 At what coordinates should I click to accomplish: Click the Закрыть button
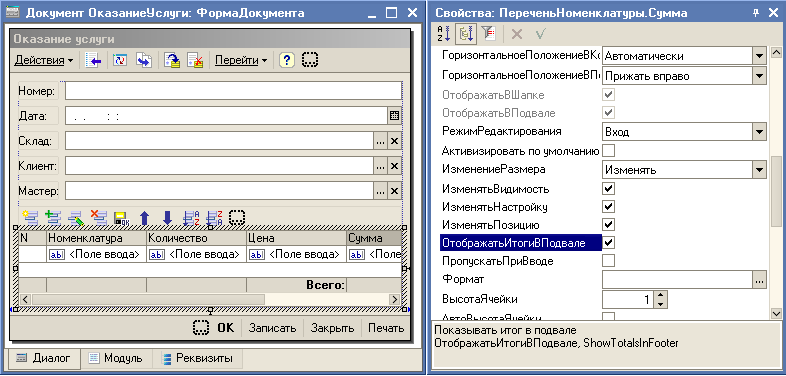(332, 328)
